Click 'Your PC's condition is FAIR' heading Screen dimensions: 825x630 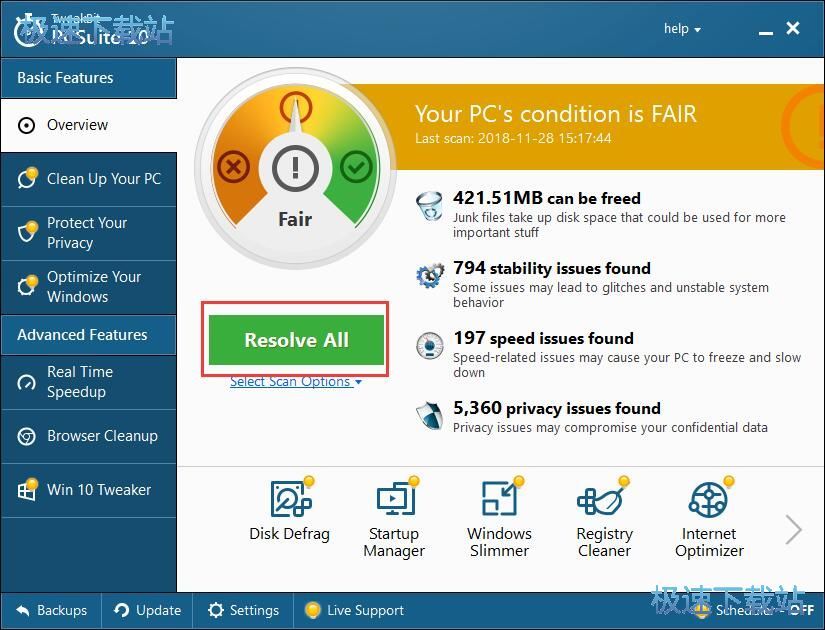(x=556, y=114)
